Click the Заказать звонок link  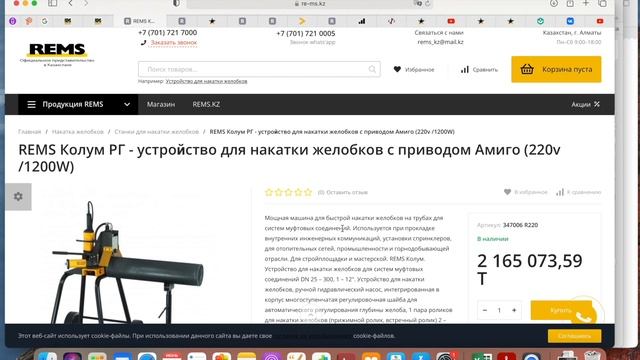pyautogui.click(x=173, y=42)
